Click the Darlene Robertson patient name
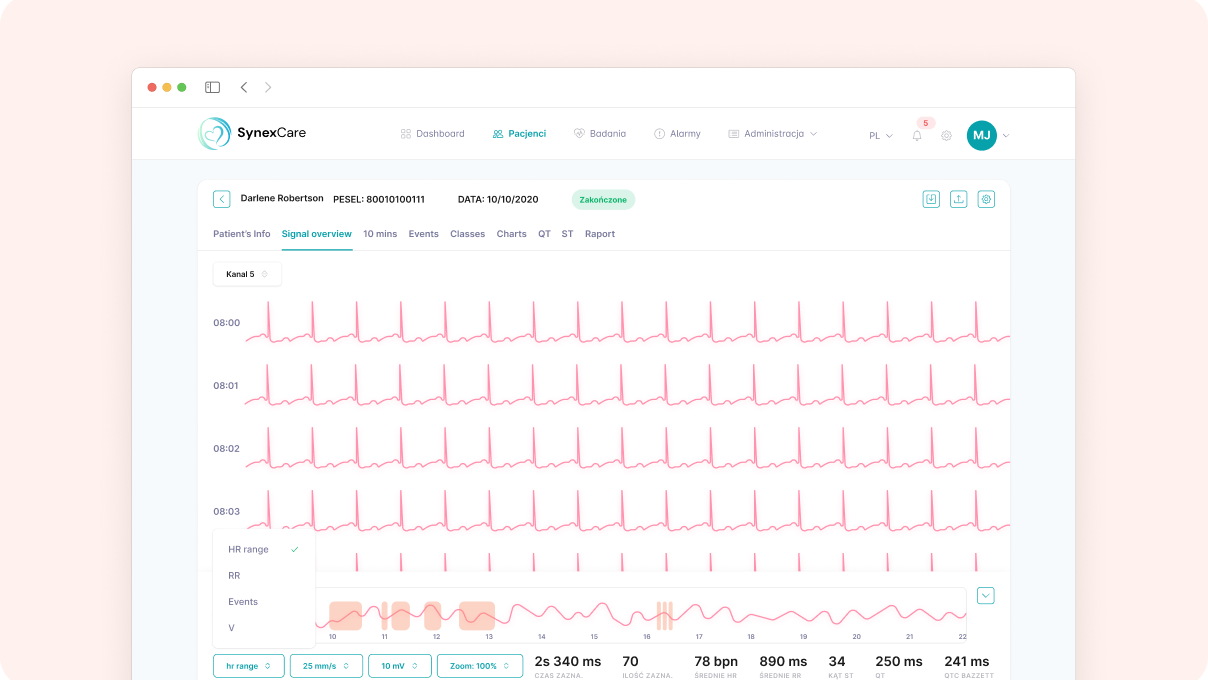The image size is (1208, 680). click(282, 199)
